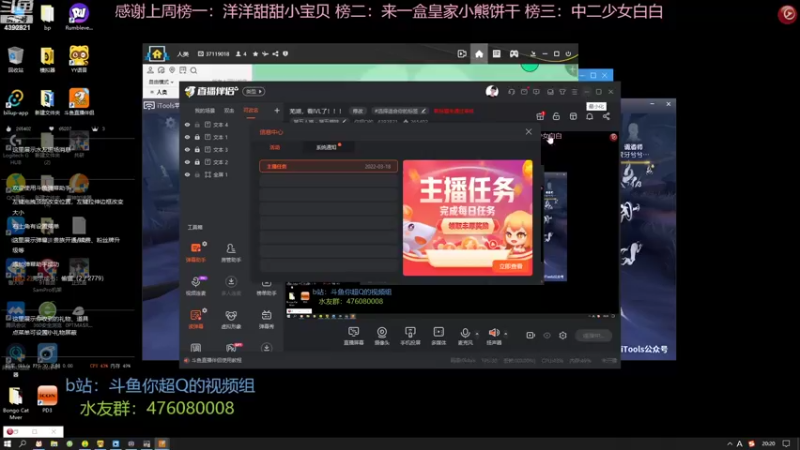
Task: Open the 虚拟形象 bear-face tool
Action: (x=231, y=319)
